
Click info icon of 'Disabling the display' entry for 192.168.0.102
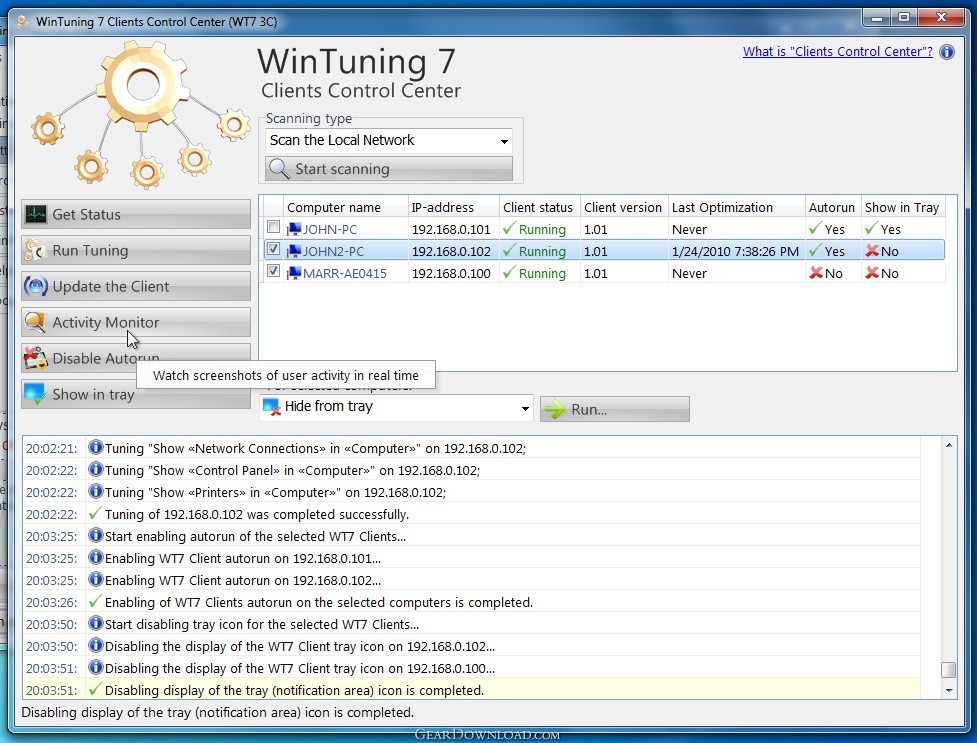click(95, 646)
